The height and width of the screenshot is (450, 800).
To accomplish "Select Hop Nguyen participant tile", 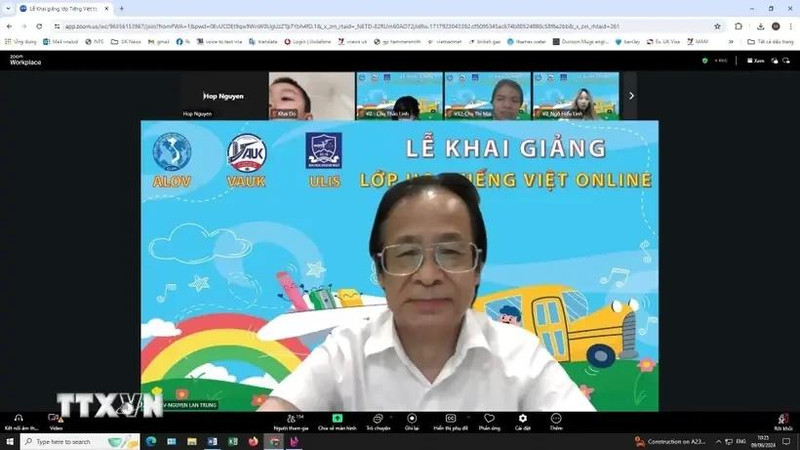I will [x=224, y=96].
